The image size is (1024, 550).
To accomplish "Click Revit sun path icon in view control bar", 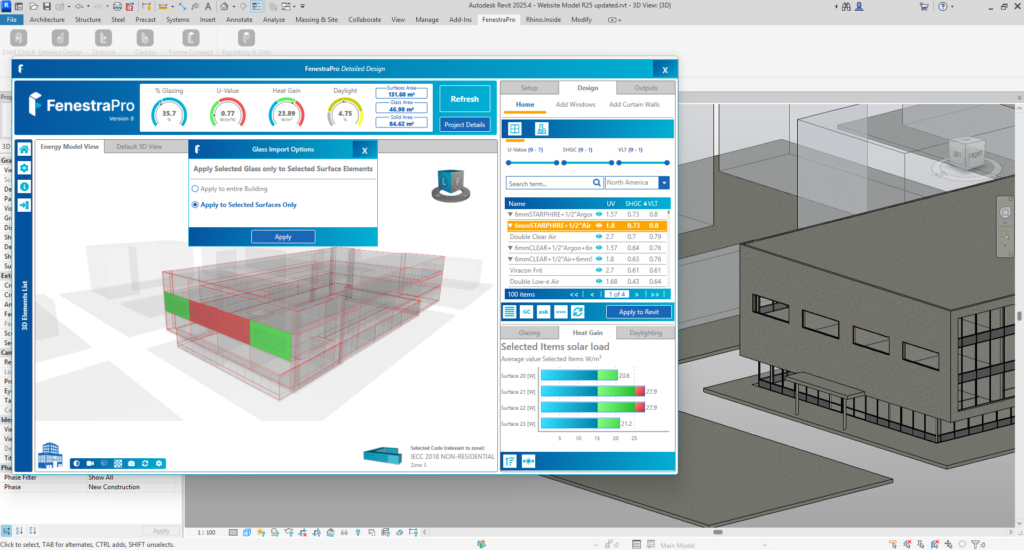I will click(261, 532).
